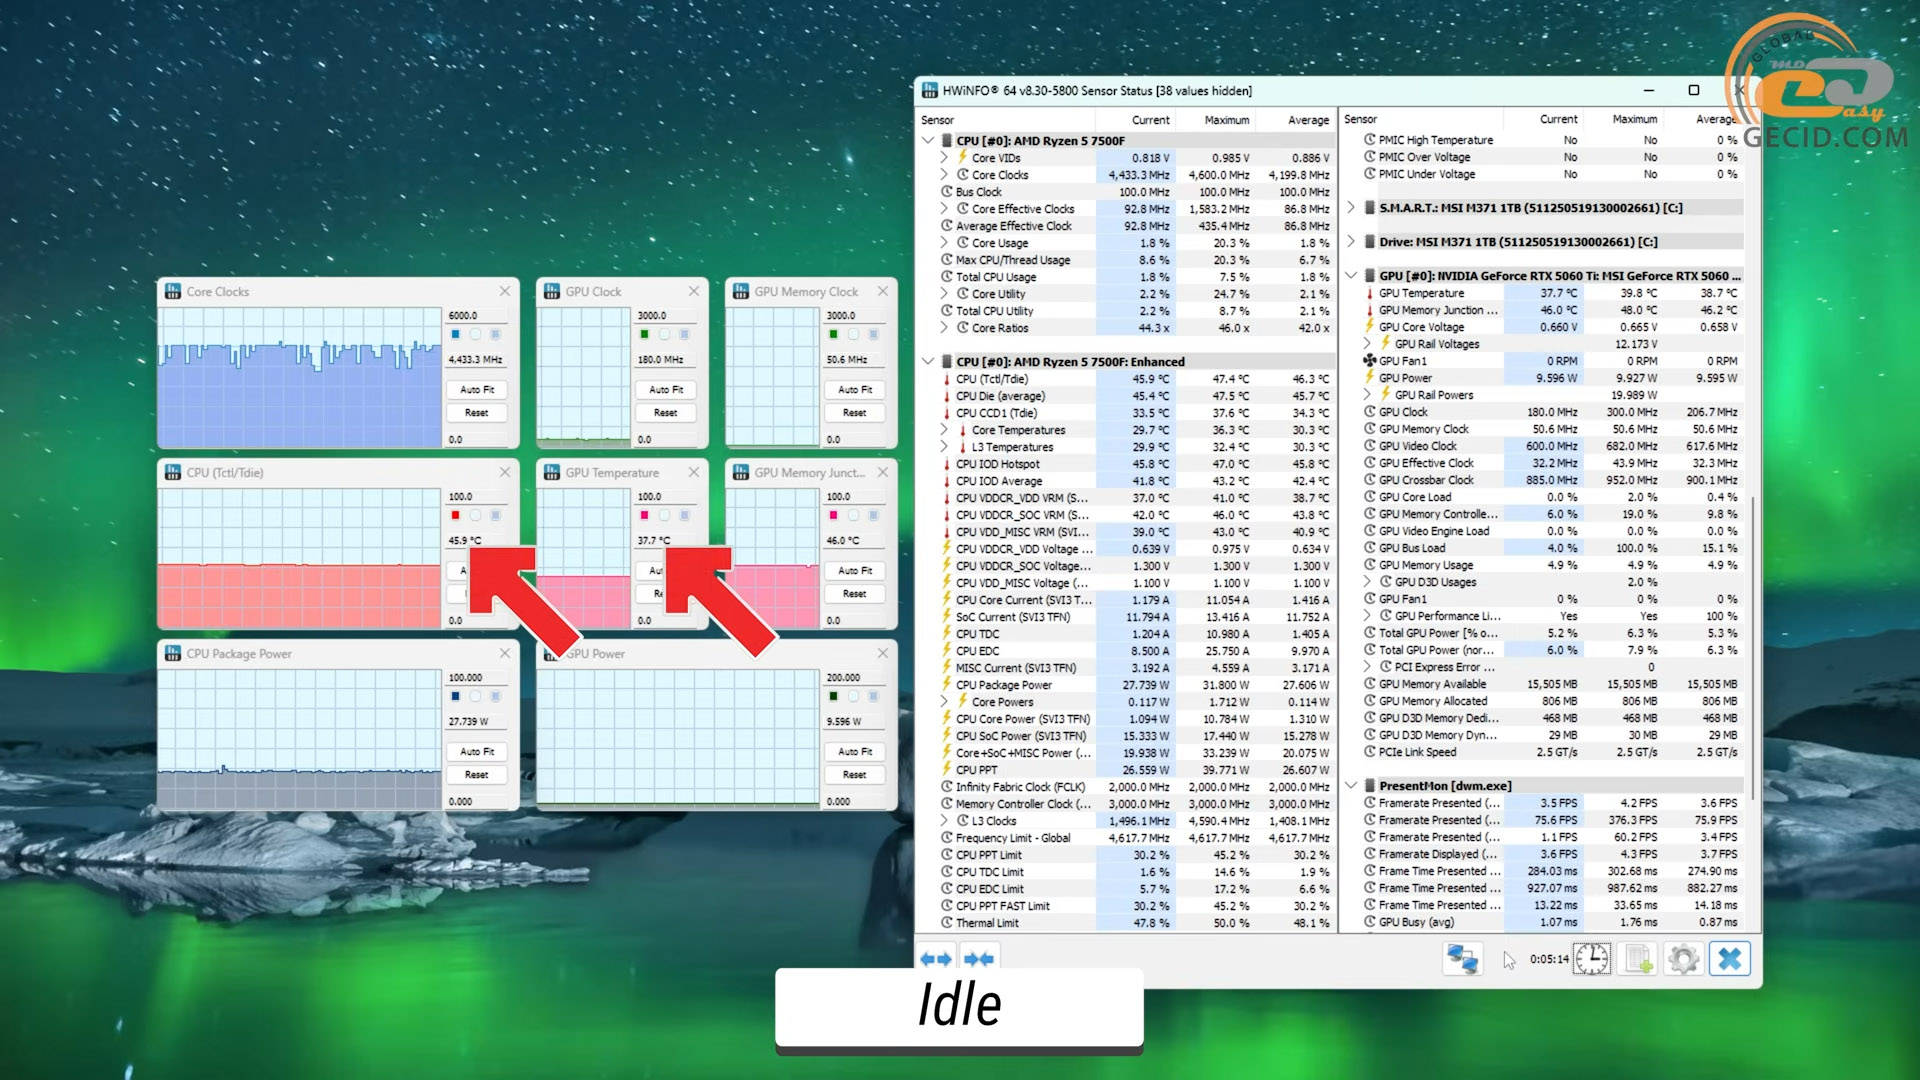Click the expand columns arrows icon
This screenshot has height=1080, width=1920.
935,959
